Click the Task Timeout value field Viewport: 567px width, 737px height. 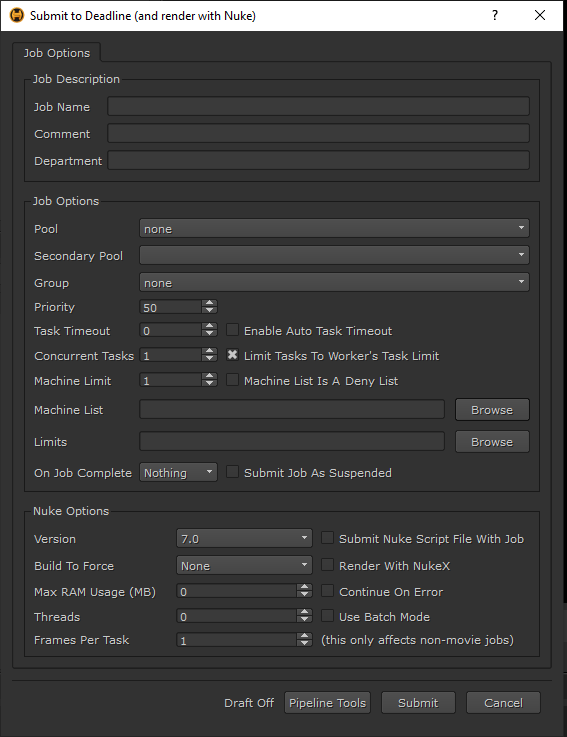coord(171,330)
